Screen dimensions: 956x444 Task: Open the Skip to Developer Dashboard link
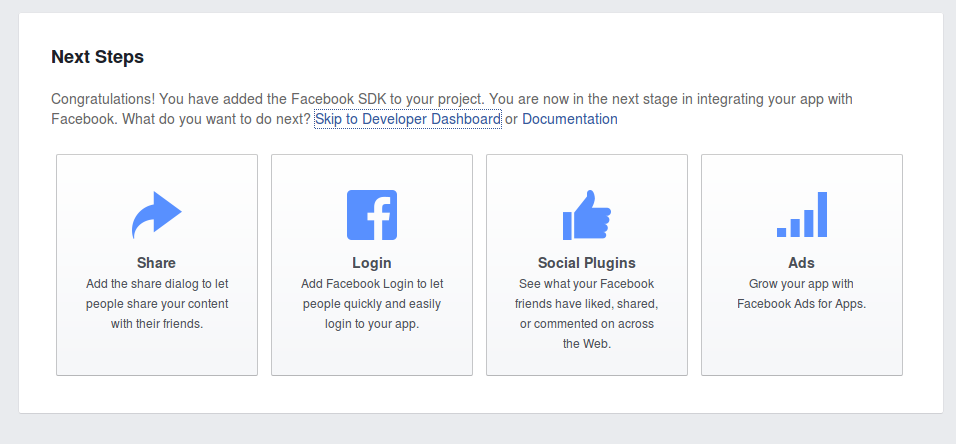[408, 119]
